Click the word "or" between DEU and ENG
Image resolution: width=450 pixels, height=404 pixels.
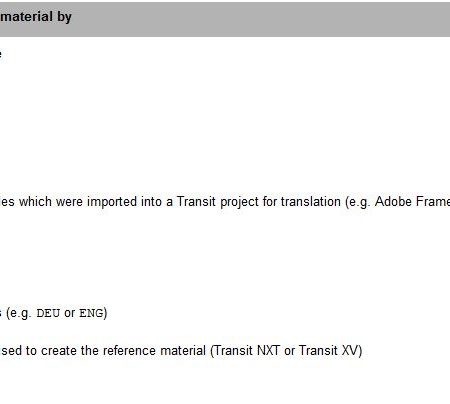coord(69,313)
